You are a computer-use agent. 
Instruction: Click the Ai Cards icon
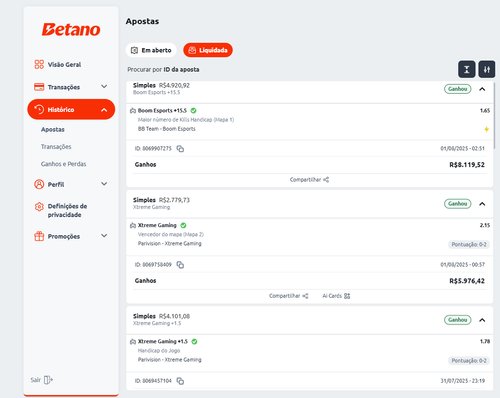(x=347, y=296)
